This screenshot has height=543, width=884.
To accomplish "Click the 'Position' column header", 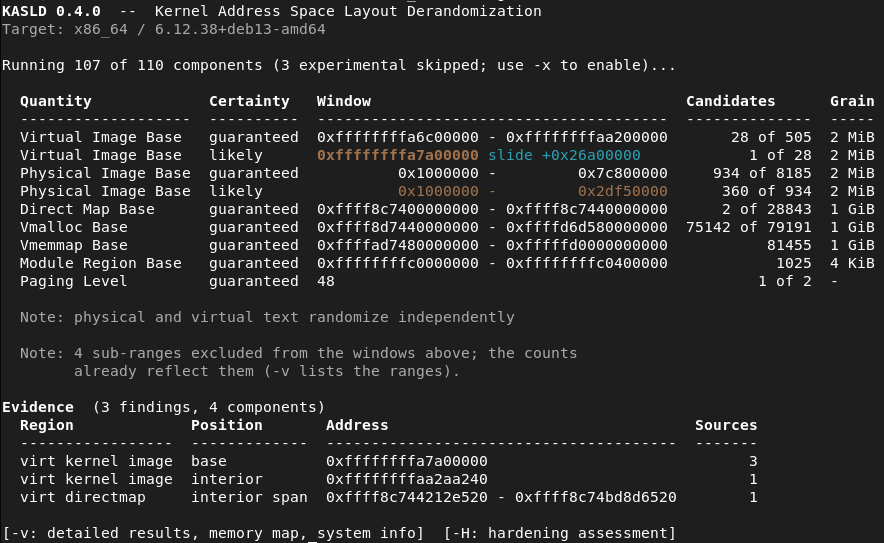I will 227,425.
